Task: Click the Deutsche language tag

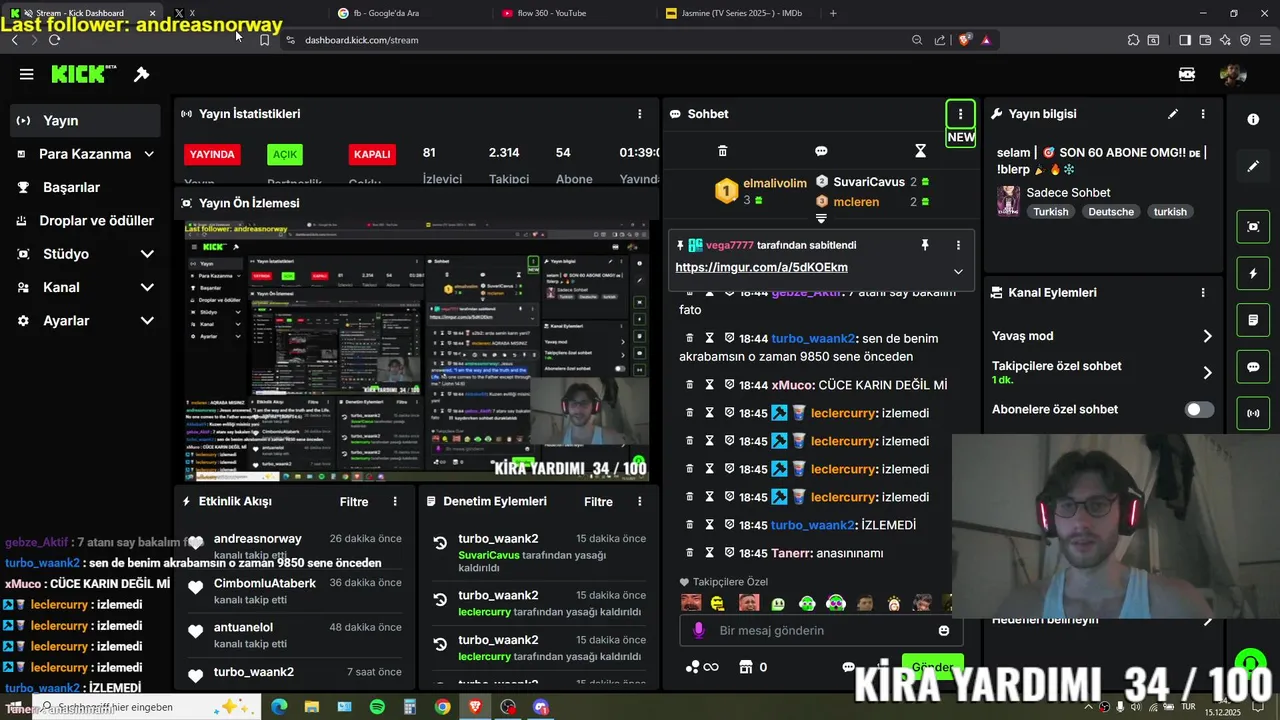Action: pos(1111,212)
